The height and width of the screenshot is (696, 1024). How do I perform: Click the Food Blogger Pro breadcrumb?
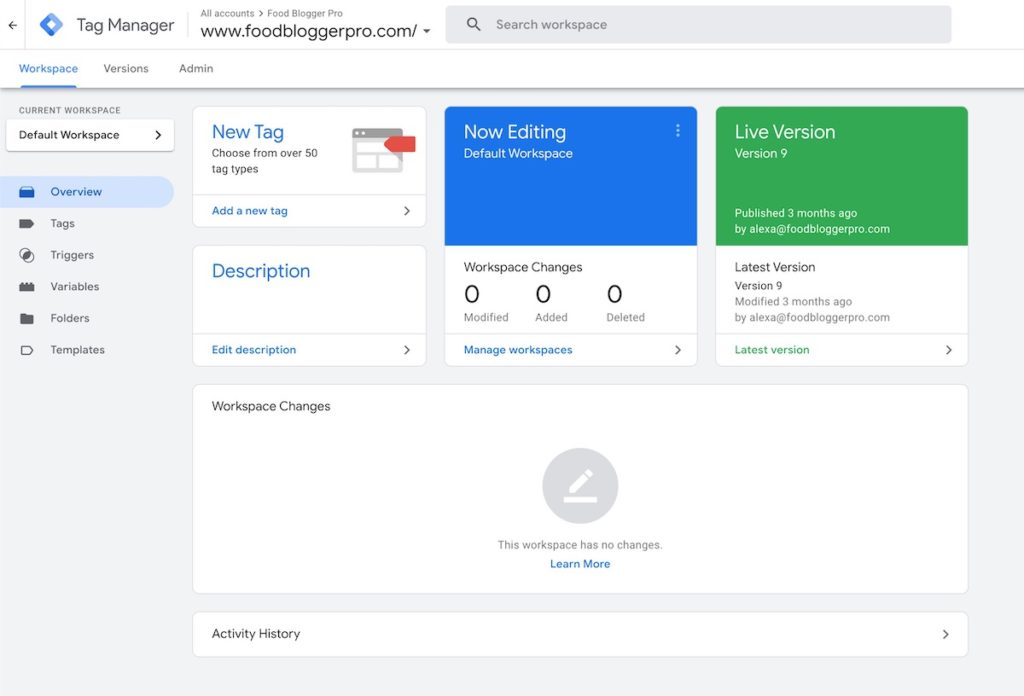pos(305,13)
